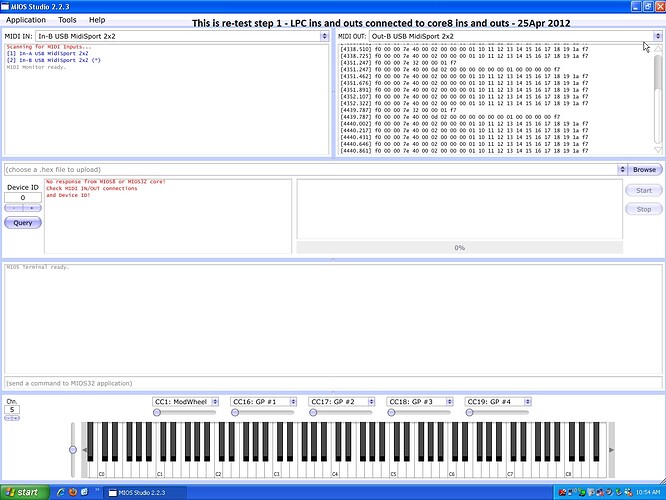Expand the MIDI IN device dropdown
The image size is (666, 500).
pyautogui.click(x=325, y=36)
